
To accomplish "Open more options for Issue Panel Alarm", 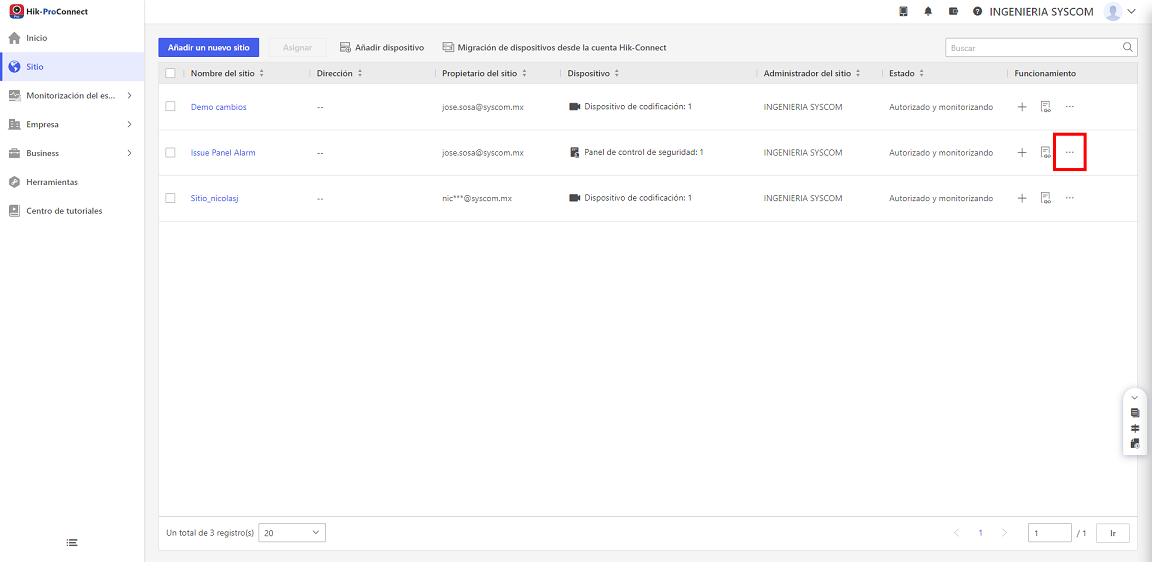I will (x=1070, y=152).
